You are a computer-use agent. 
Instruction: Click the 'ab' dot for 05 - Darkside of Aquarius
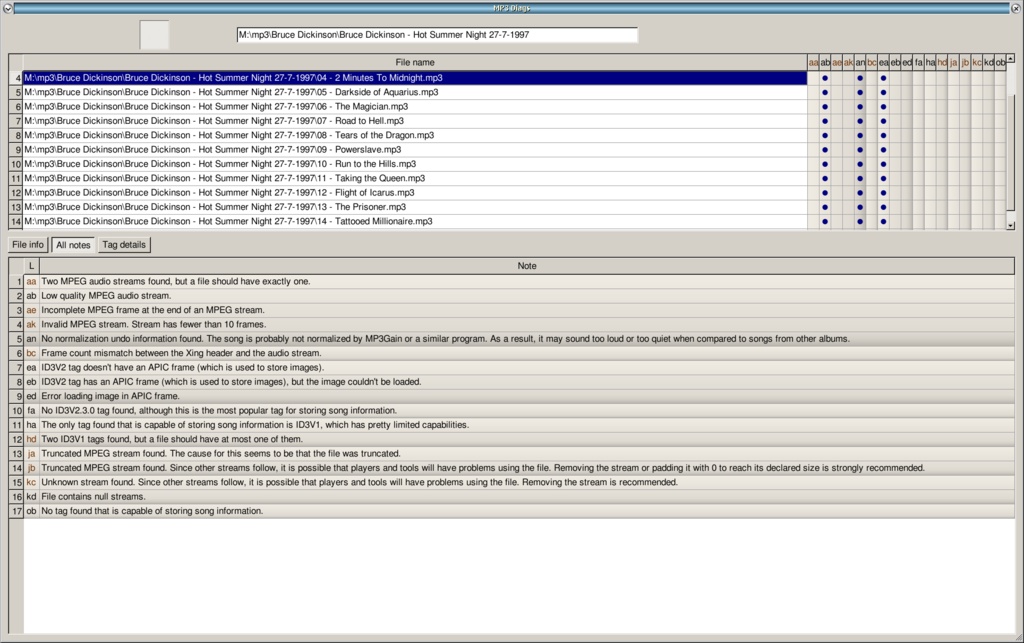pyautogui.click(x=825, y=92)
